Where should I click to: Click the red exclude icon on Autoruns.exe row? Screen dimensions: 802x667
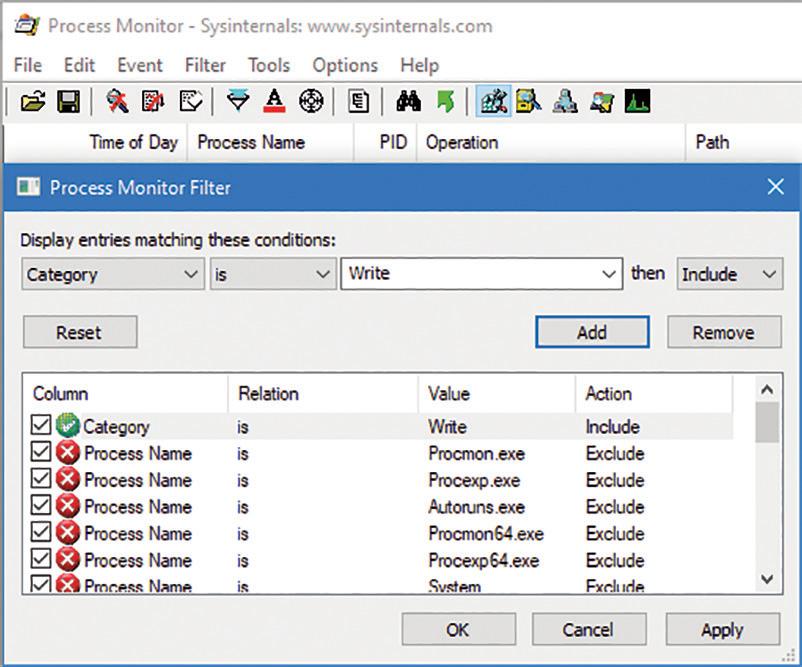click(x=68, y=506)
